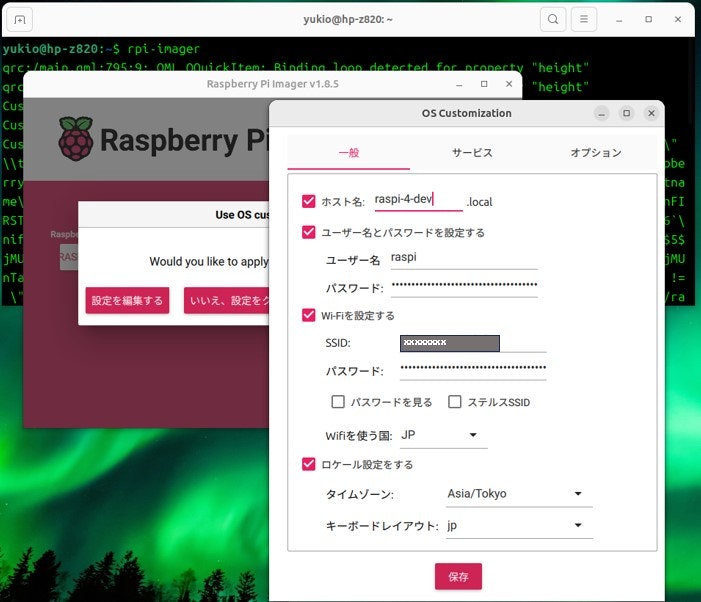Click the 設定を編集する button
The image size is (701, 602).
click(x=127, y=300)
